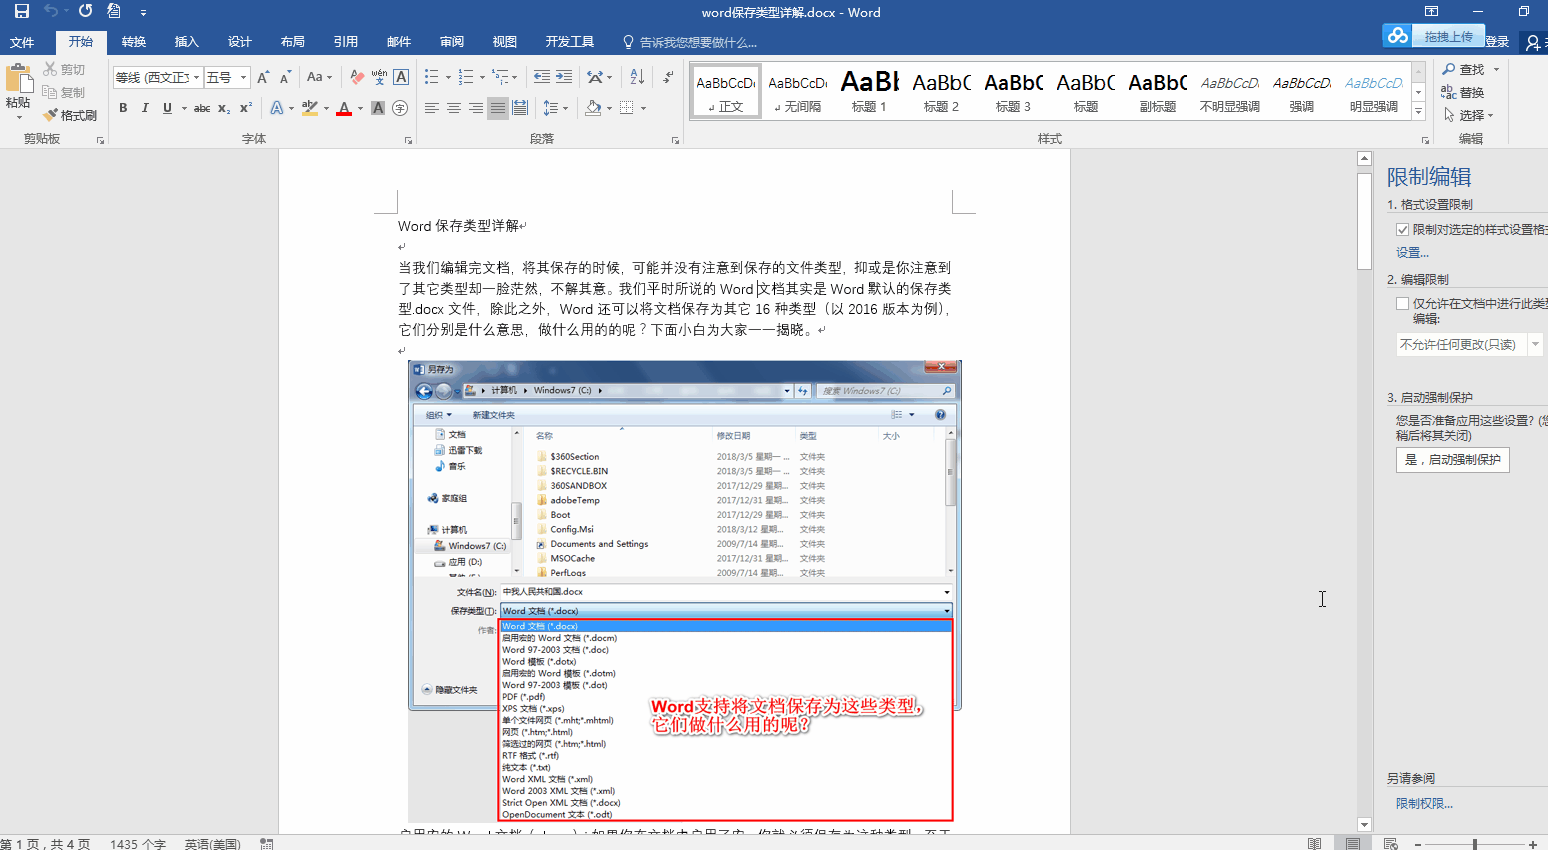This screenshot has width=1548, height=850.
Task: Click the zoom slider handle in status bar
Action: coord(1475,845)
